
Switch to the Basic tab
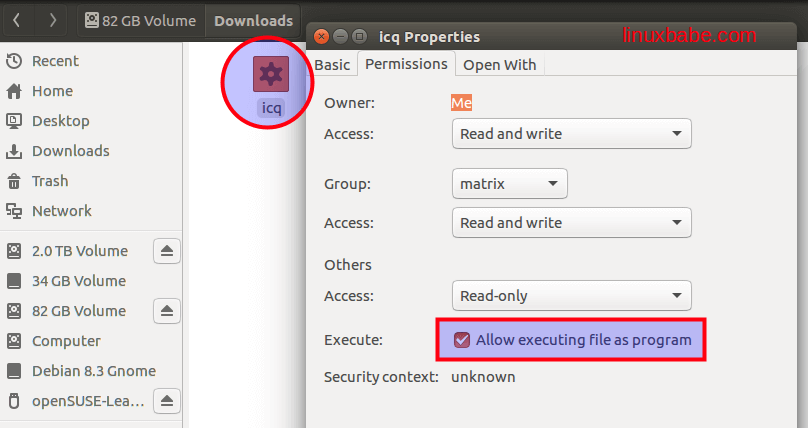(x=332, y=65)
